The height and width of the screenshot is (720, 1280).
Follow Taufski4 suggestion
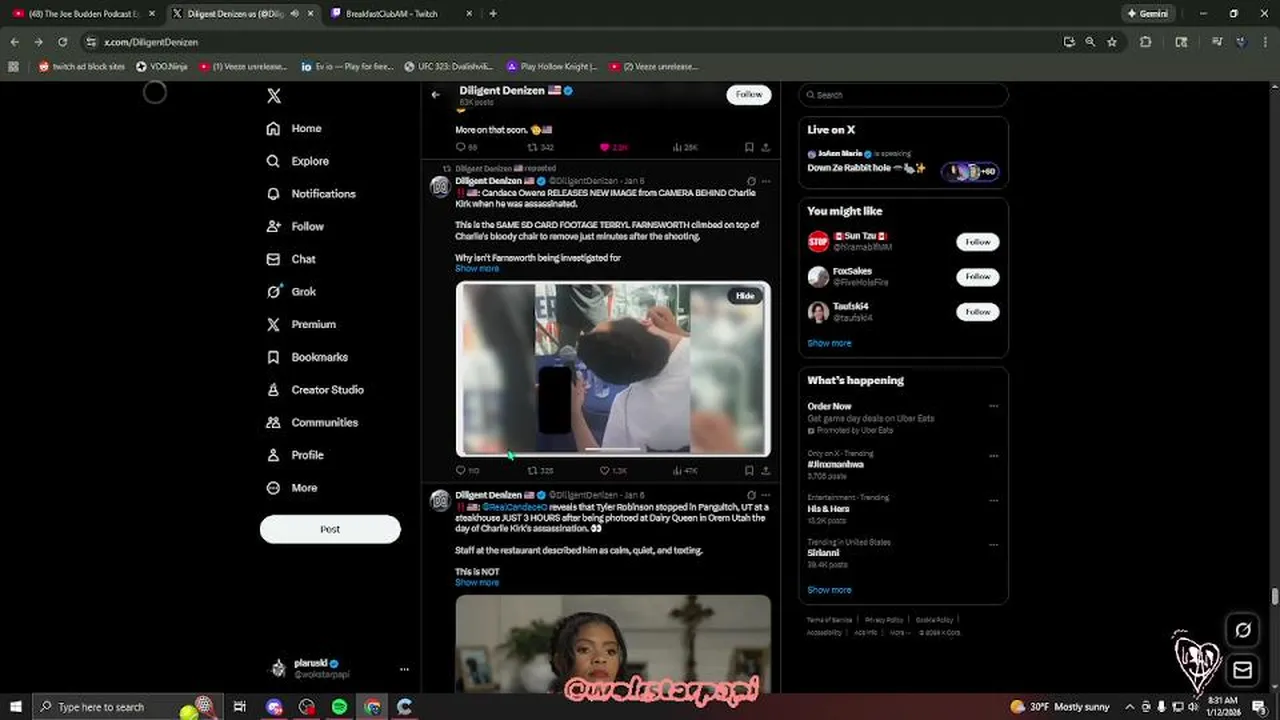point(977,312)
